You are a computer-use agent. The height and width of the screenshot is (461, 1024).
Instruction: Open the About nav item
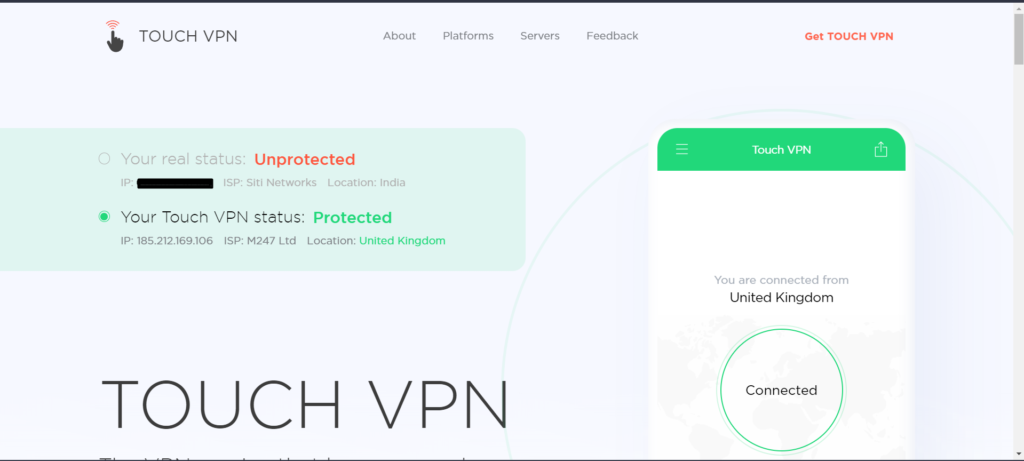click(399, 36)
